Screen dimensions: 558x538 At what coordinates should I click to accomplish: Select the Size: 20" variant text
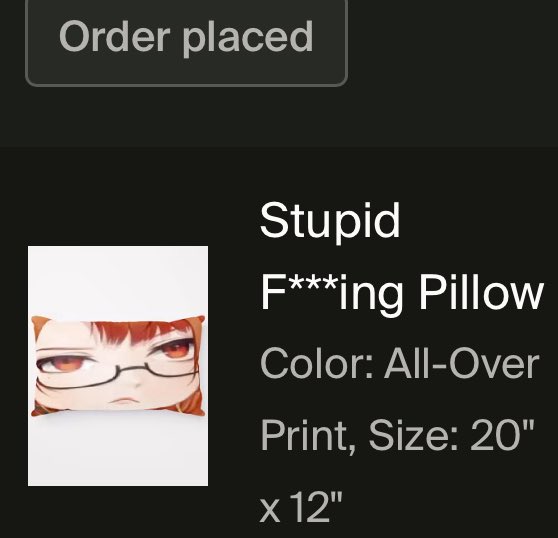tap(452, 435)
